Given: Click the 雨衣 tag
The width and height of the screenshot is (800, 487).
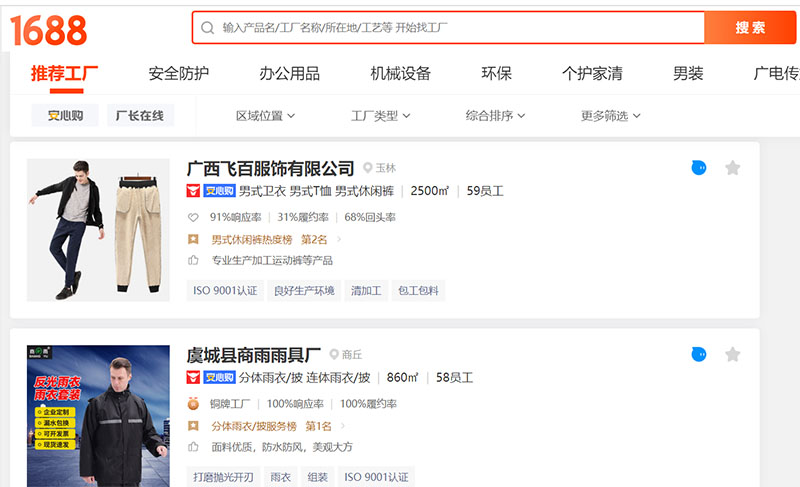Looking at the screenshot, I should (281, 477).
